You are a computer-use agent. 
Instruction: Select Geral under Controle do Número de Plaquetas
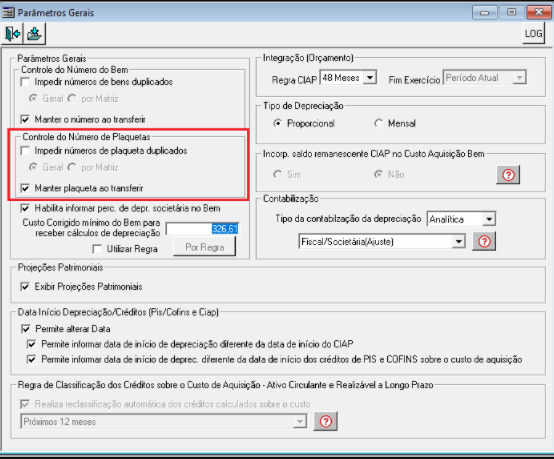pyautogui.click(x=33, y=167)
